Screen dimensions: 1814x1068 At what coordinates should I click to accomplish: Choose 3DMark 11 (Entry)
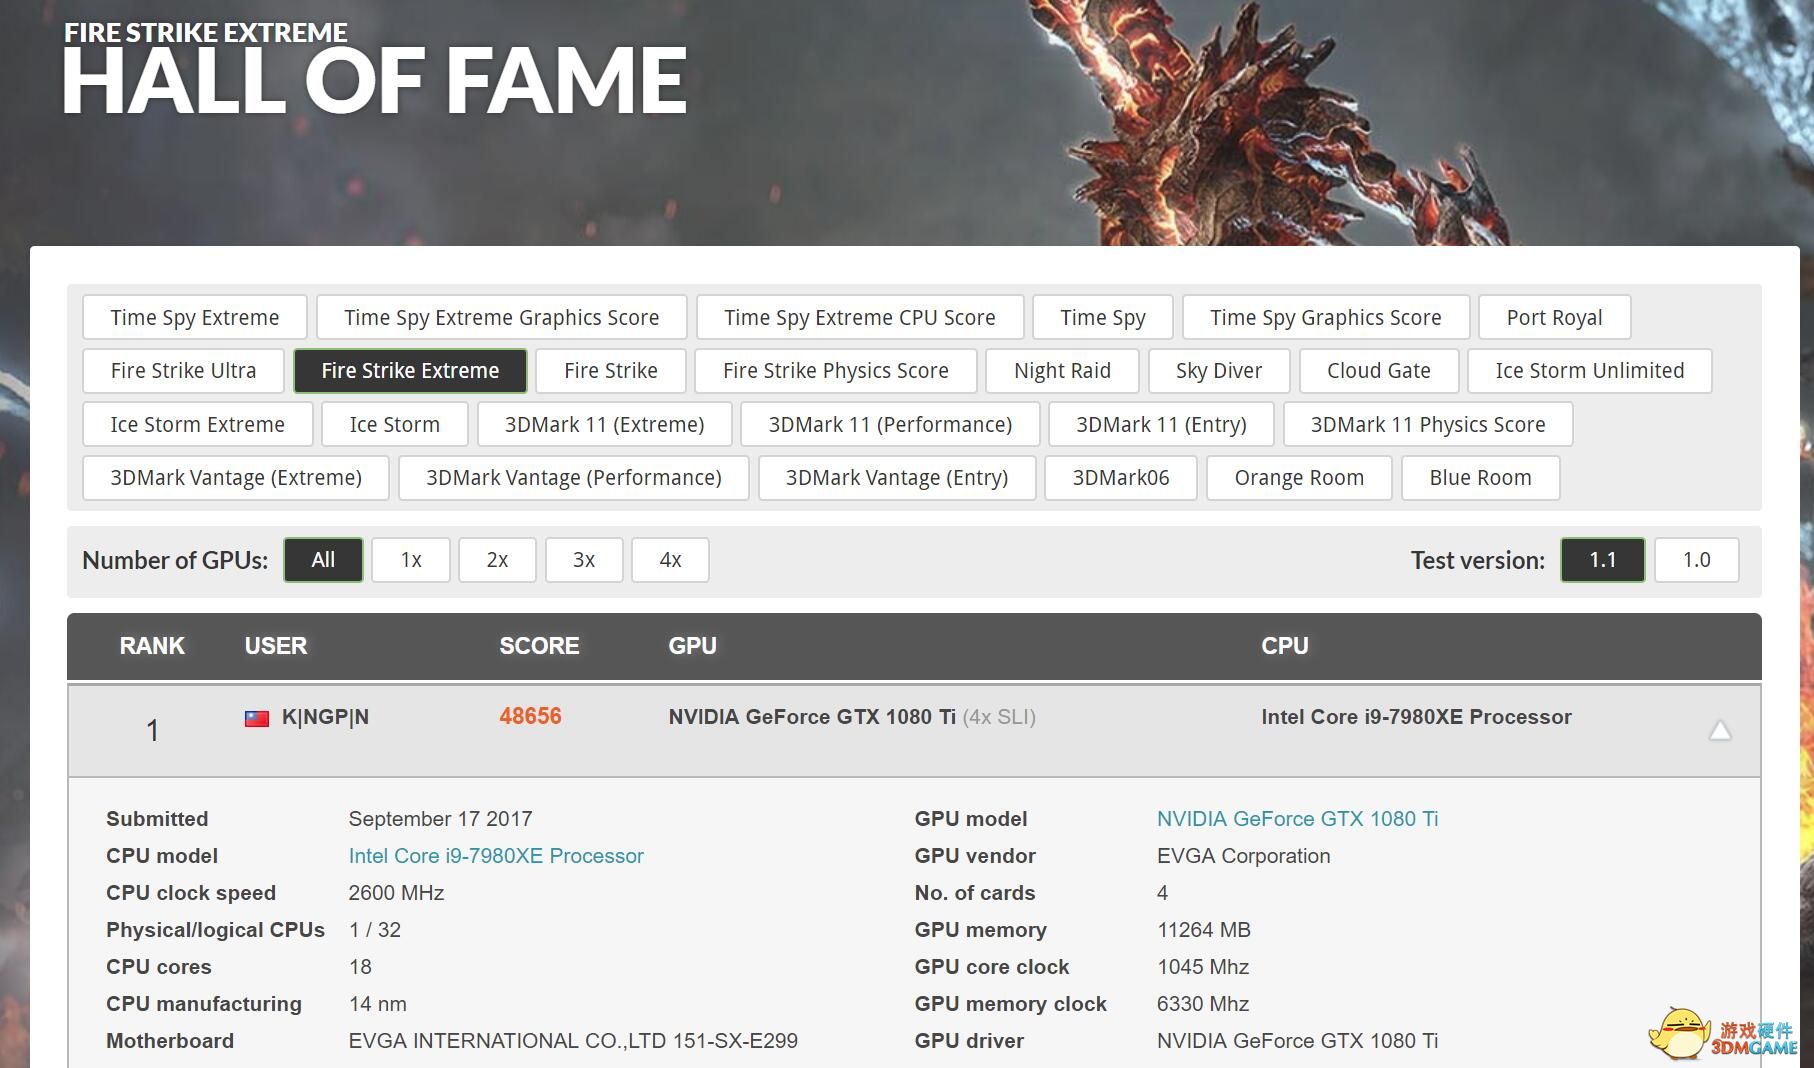1161,424
